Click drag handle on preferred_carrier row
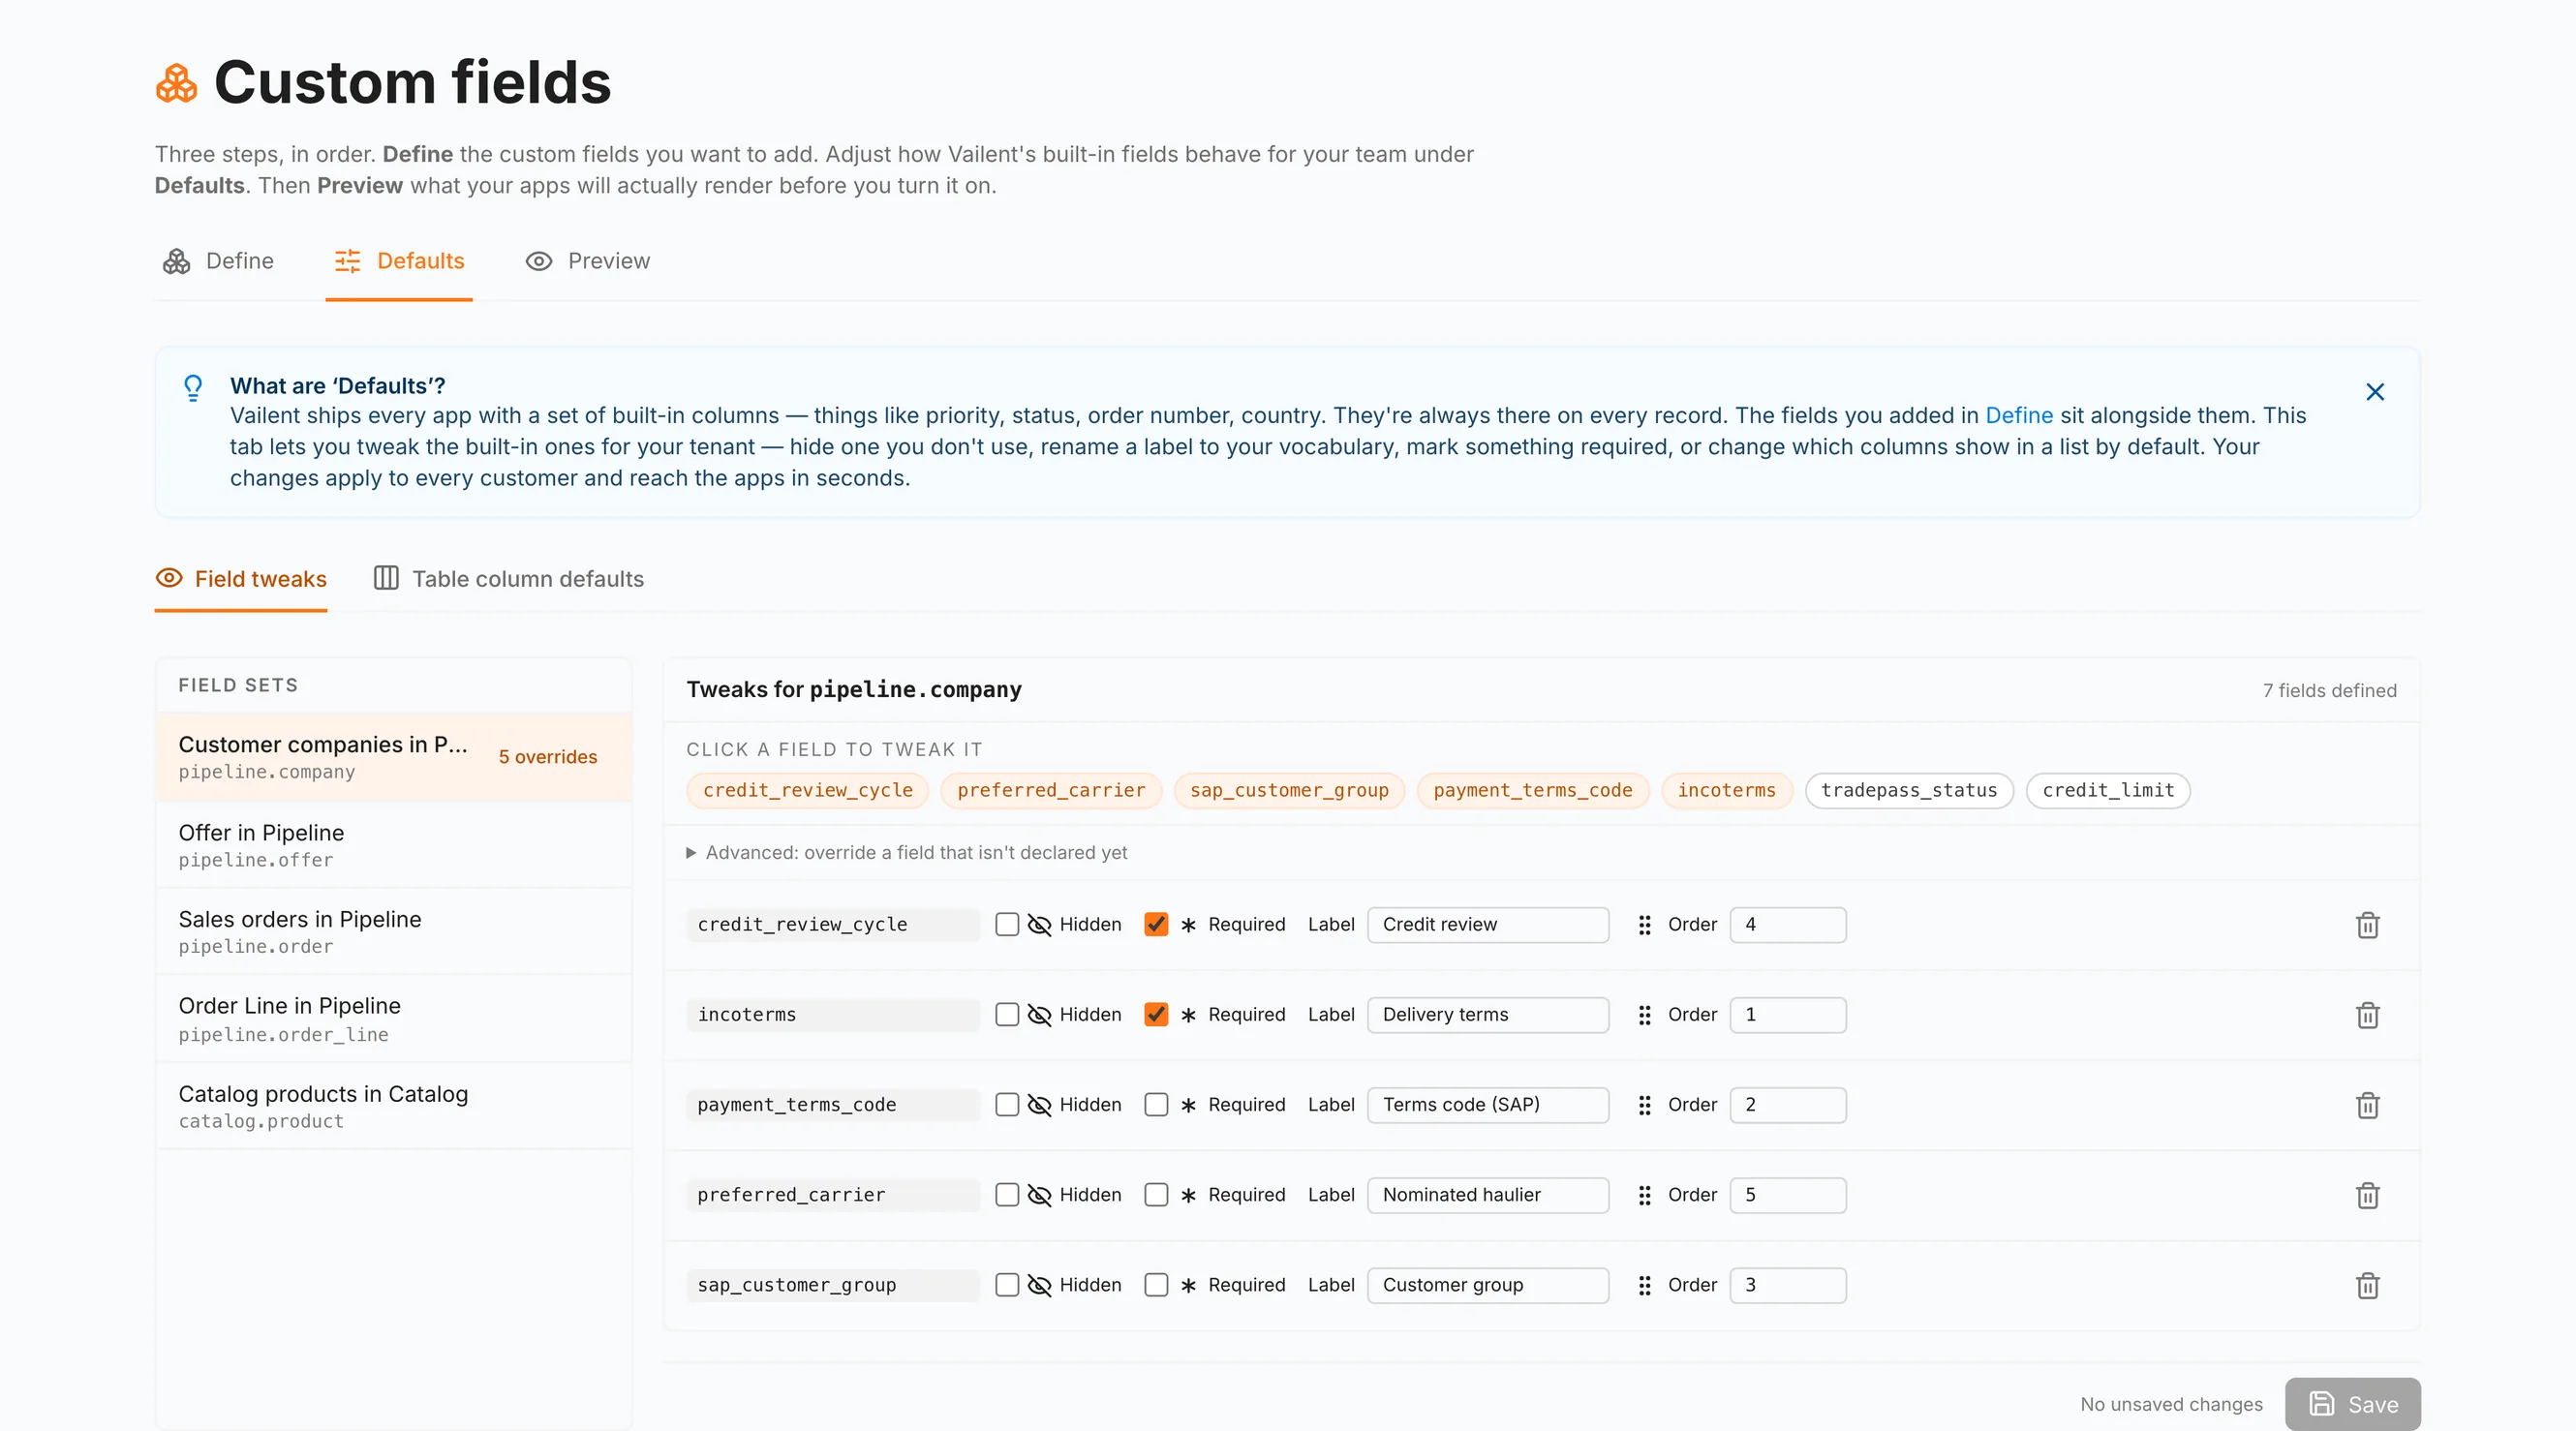2576x1431 pixels. coord(1644,1195)
